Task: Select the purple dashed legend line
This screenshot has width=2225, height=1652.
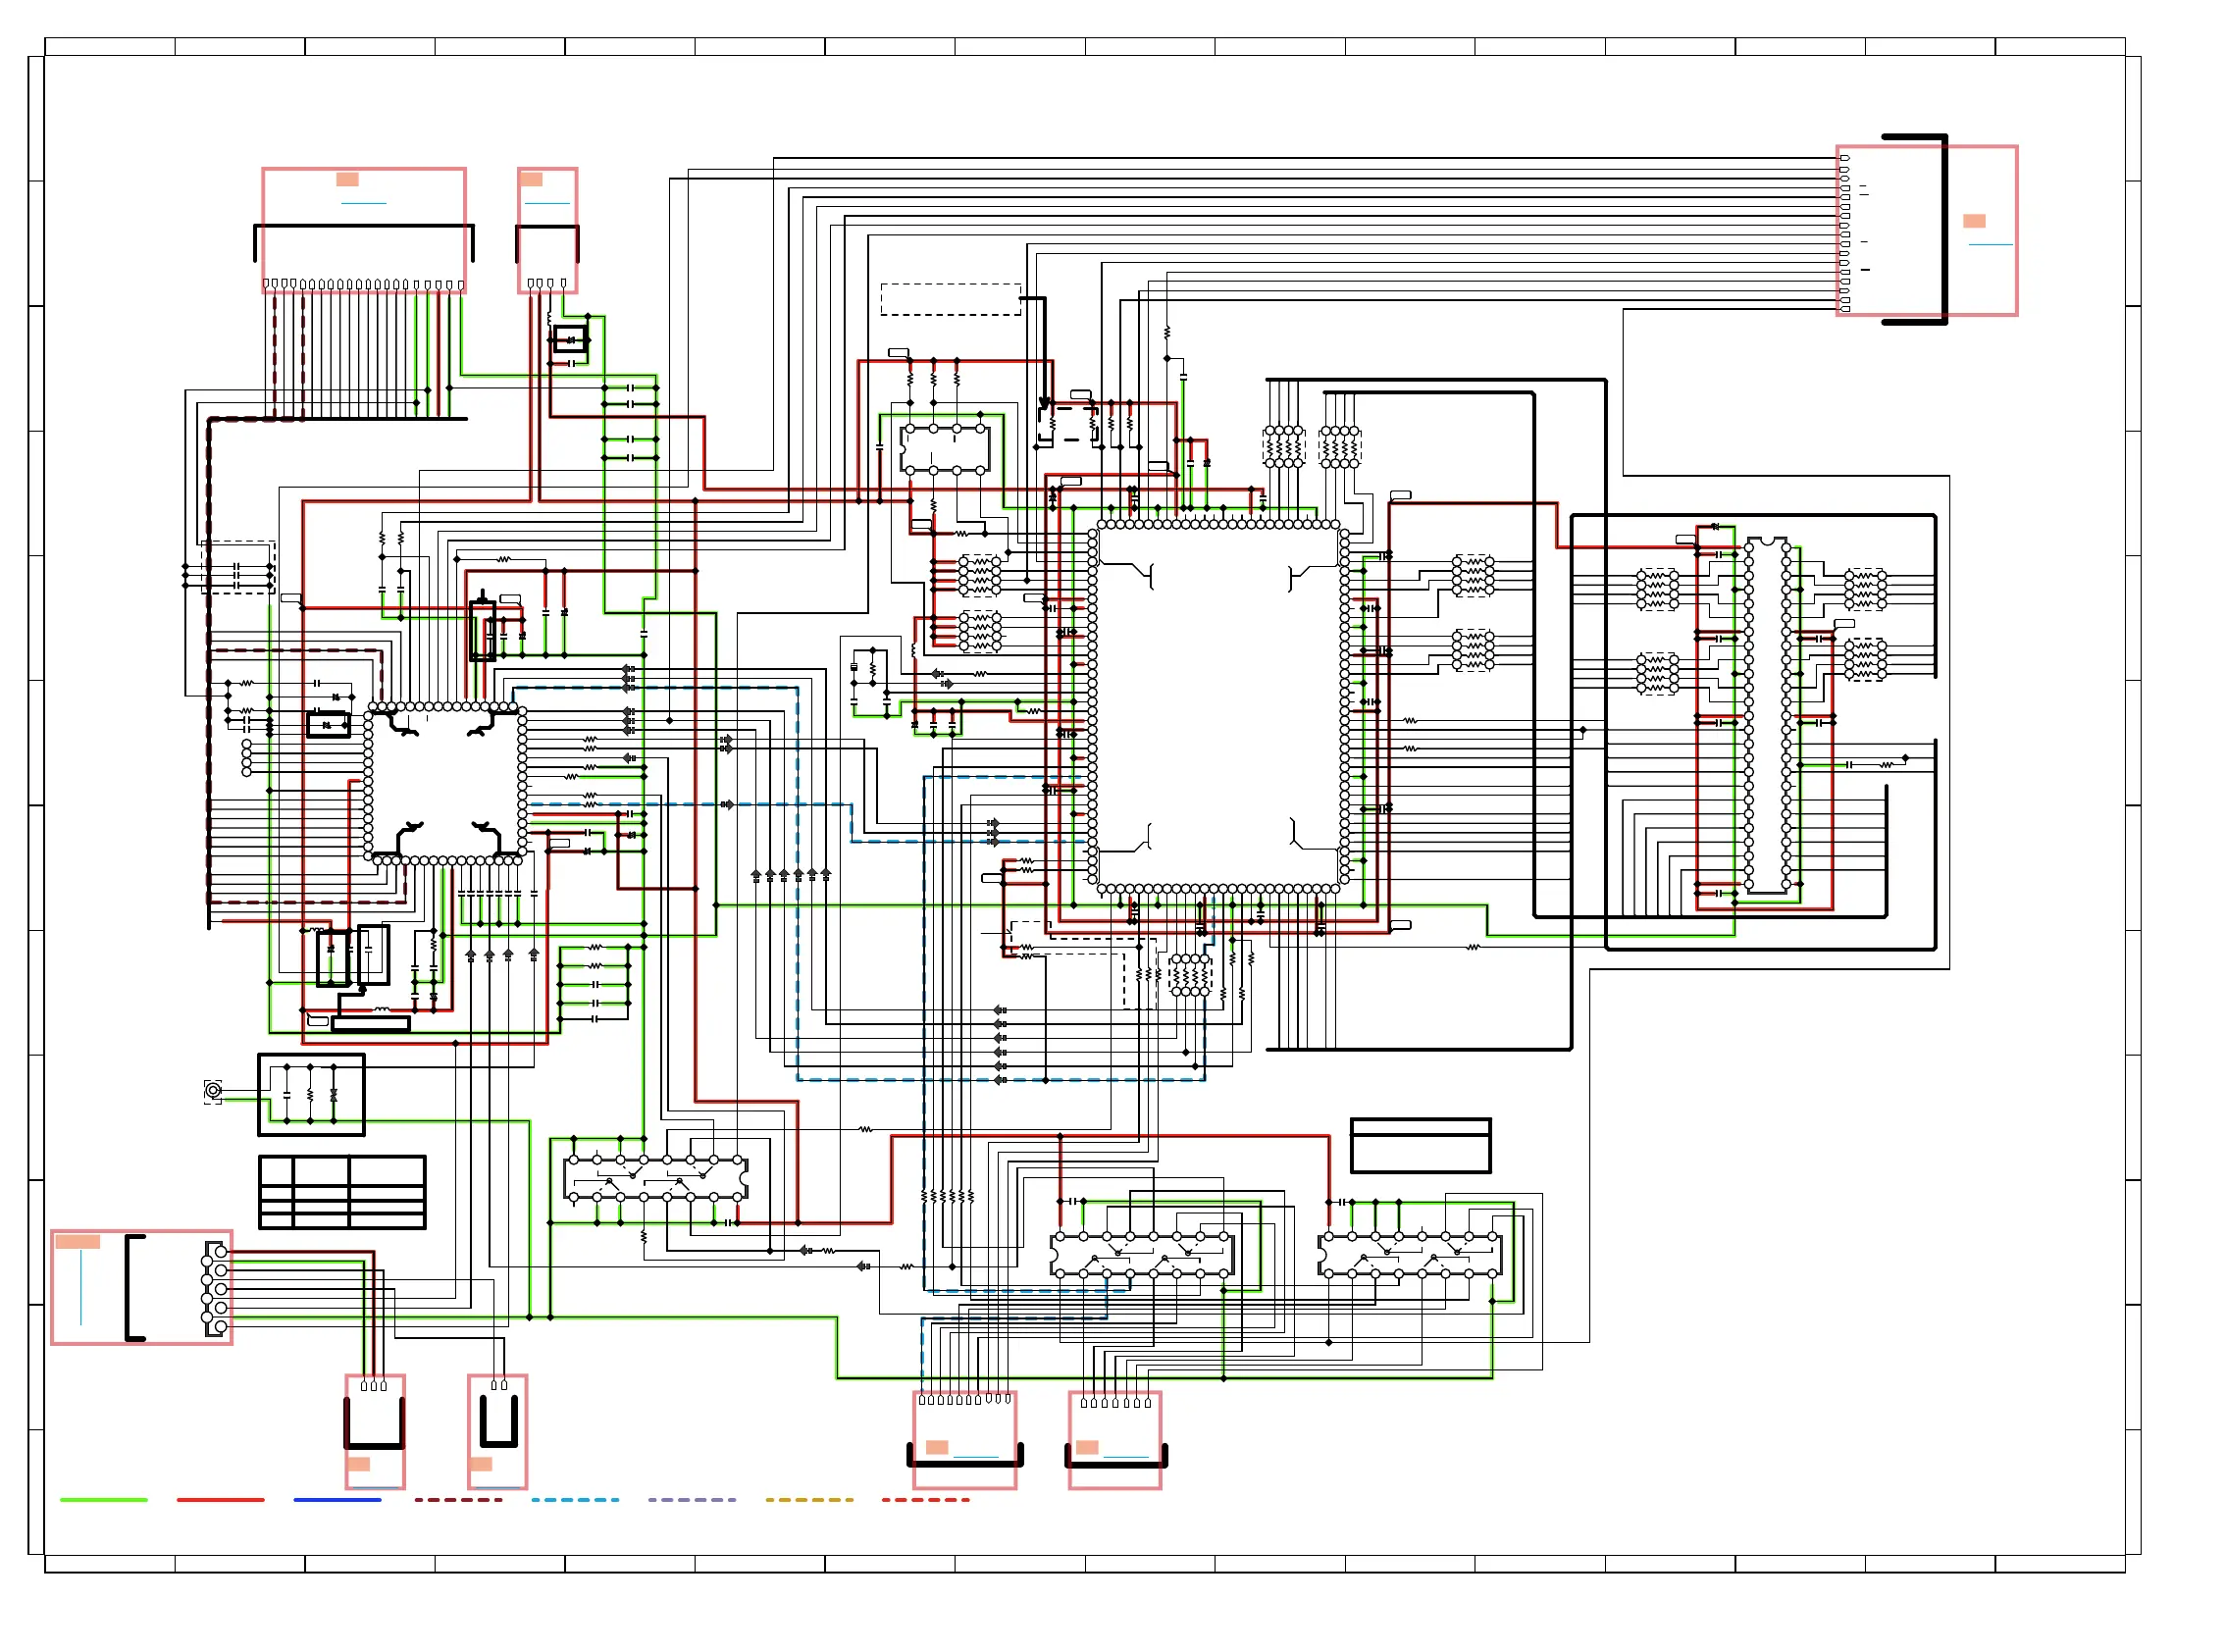Action: pos(692,1500)
